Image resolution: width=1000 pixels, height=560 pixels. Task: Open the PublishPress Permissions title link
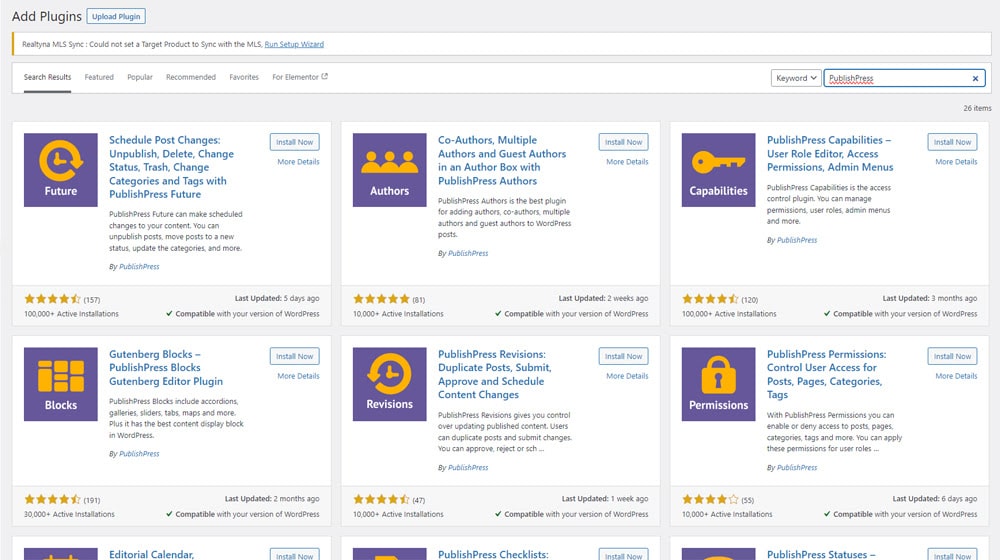coord(827,374)
